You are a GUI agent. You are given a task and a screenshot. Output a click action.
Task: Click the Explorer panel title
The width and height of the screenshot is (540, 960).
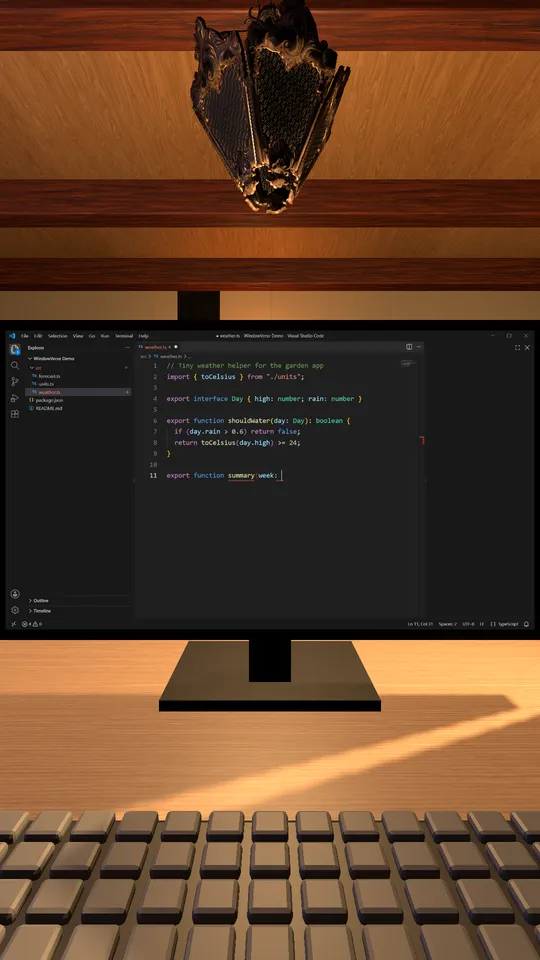pyautogui.click(x=36, y=348)
